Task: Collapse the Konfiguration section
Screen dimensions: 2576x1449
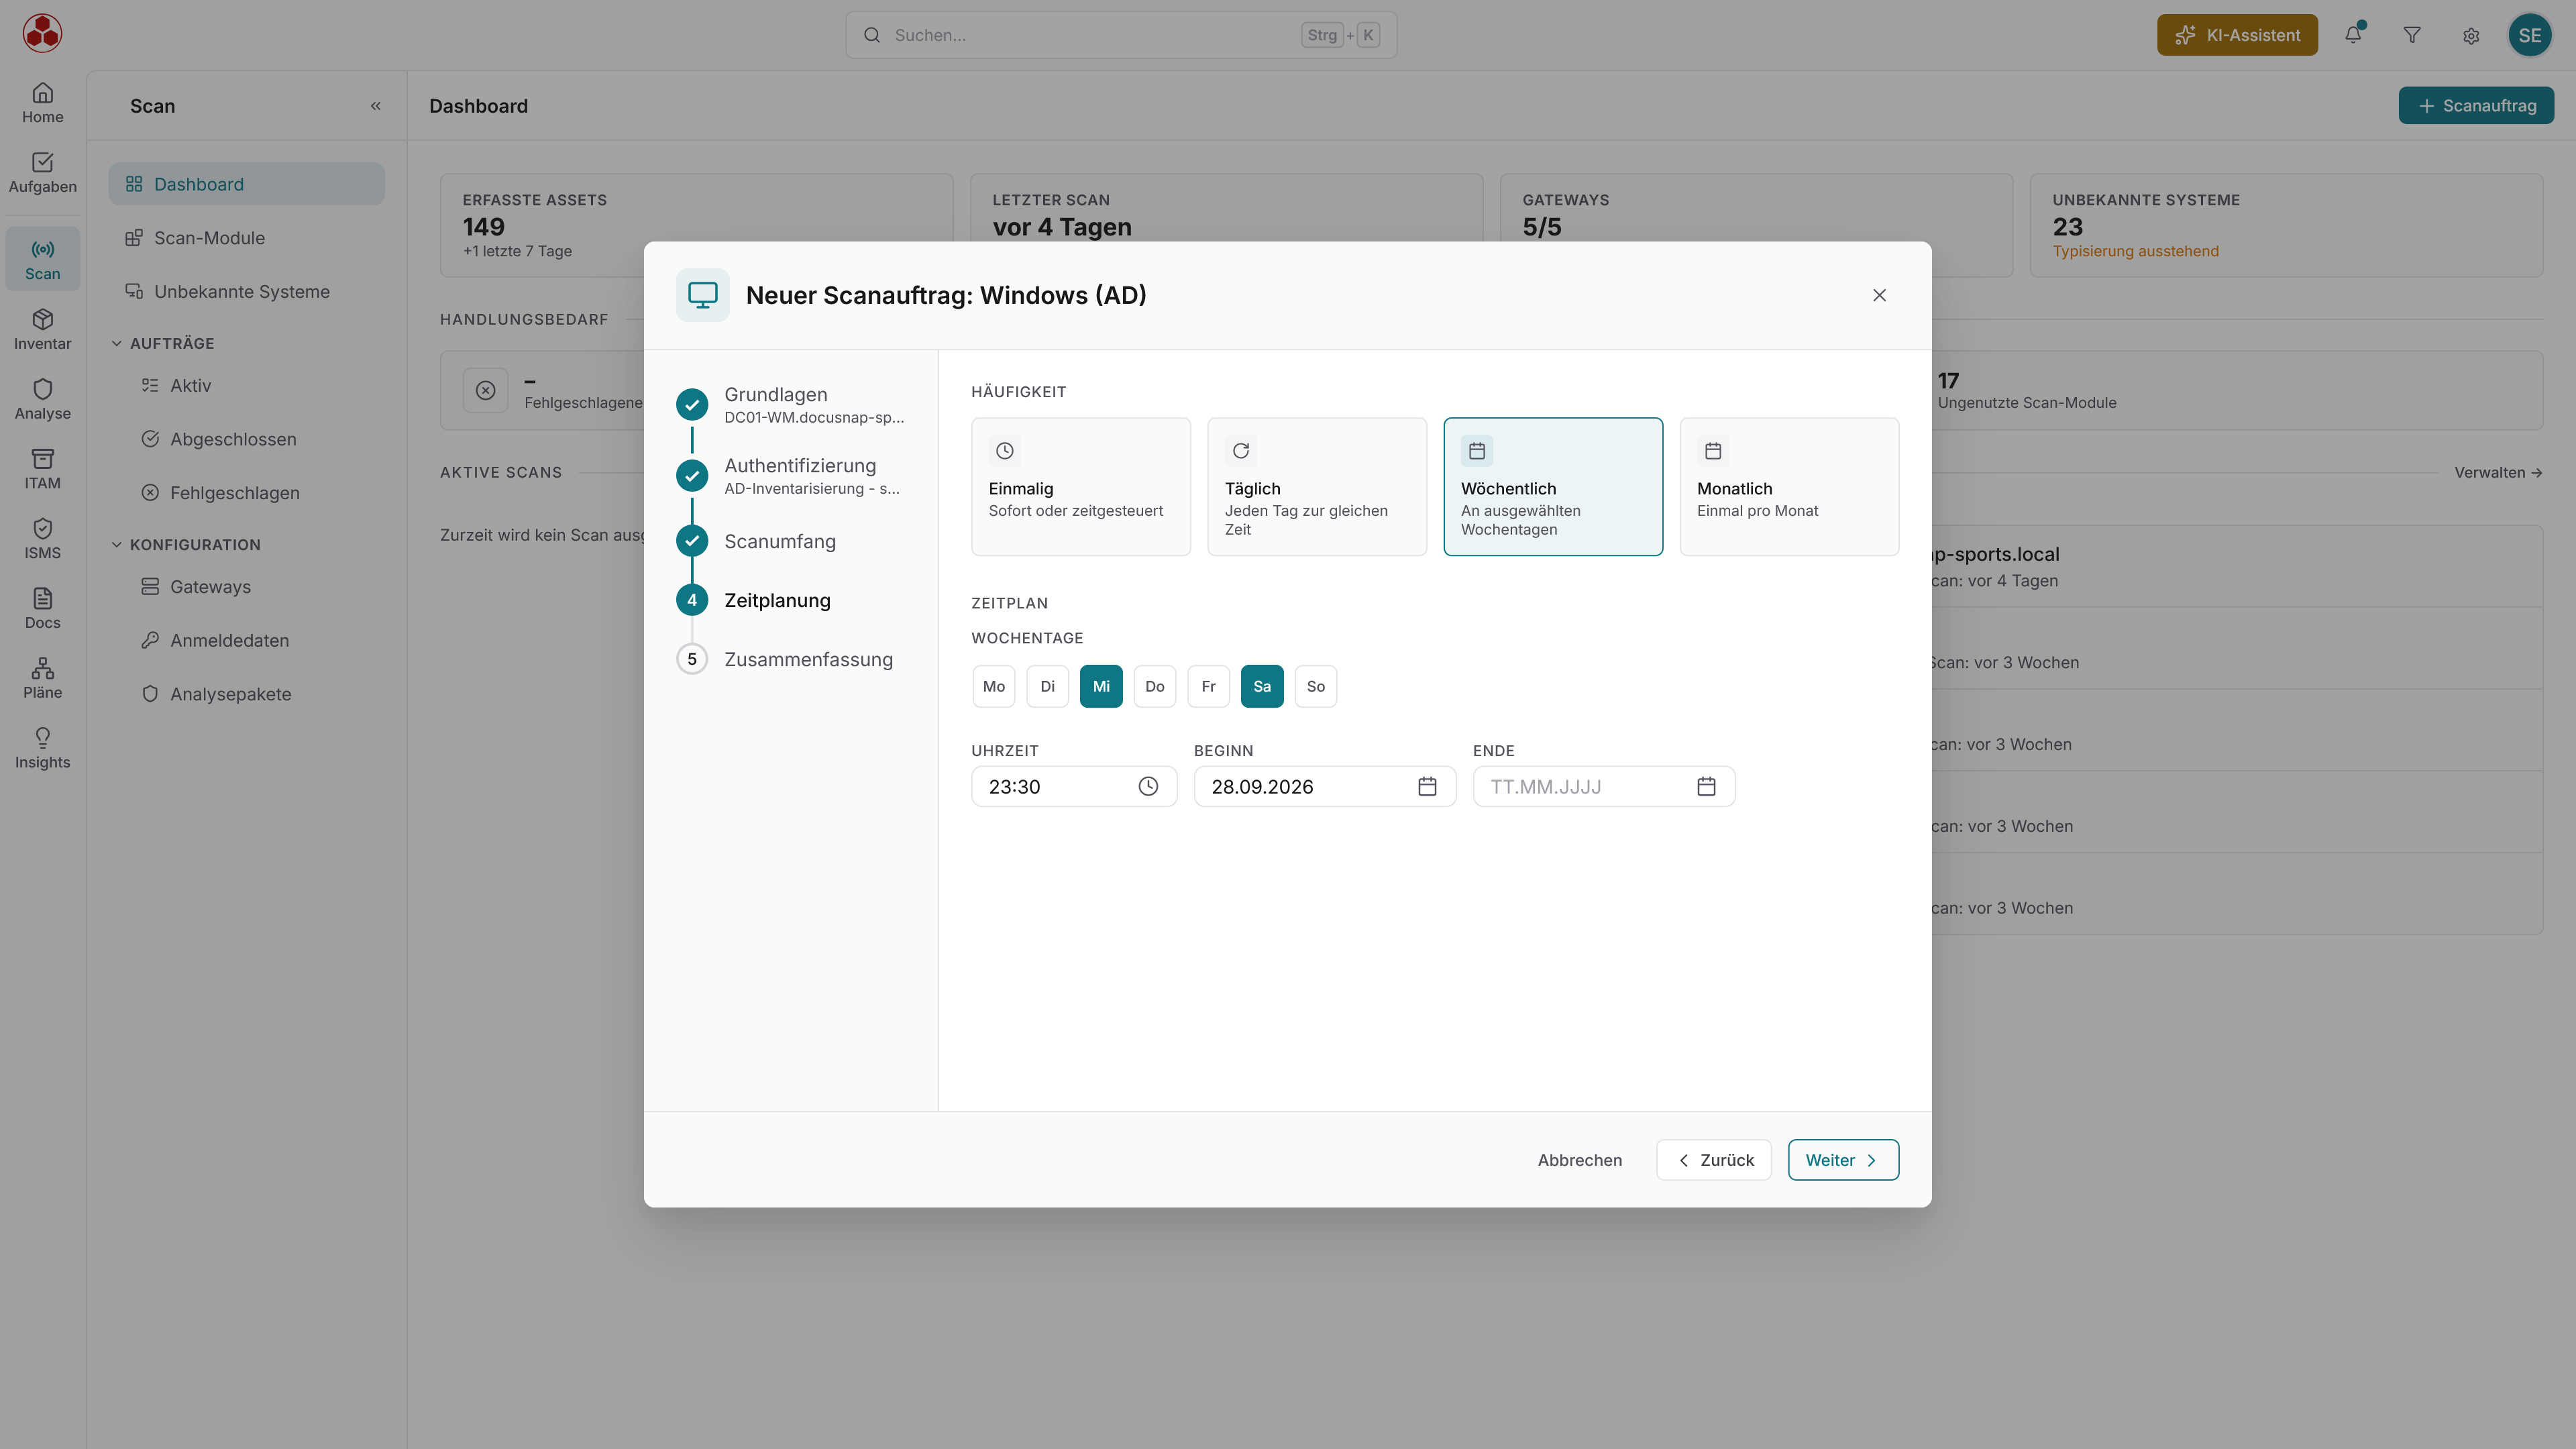Action: 185,544
